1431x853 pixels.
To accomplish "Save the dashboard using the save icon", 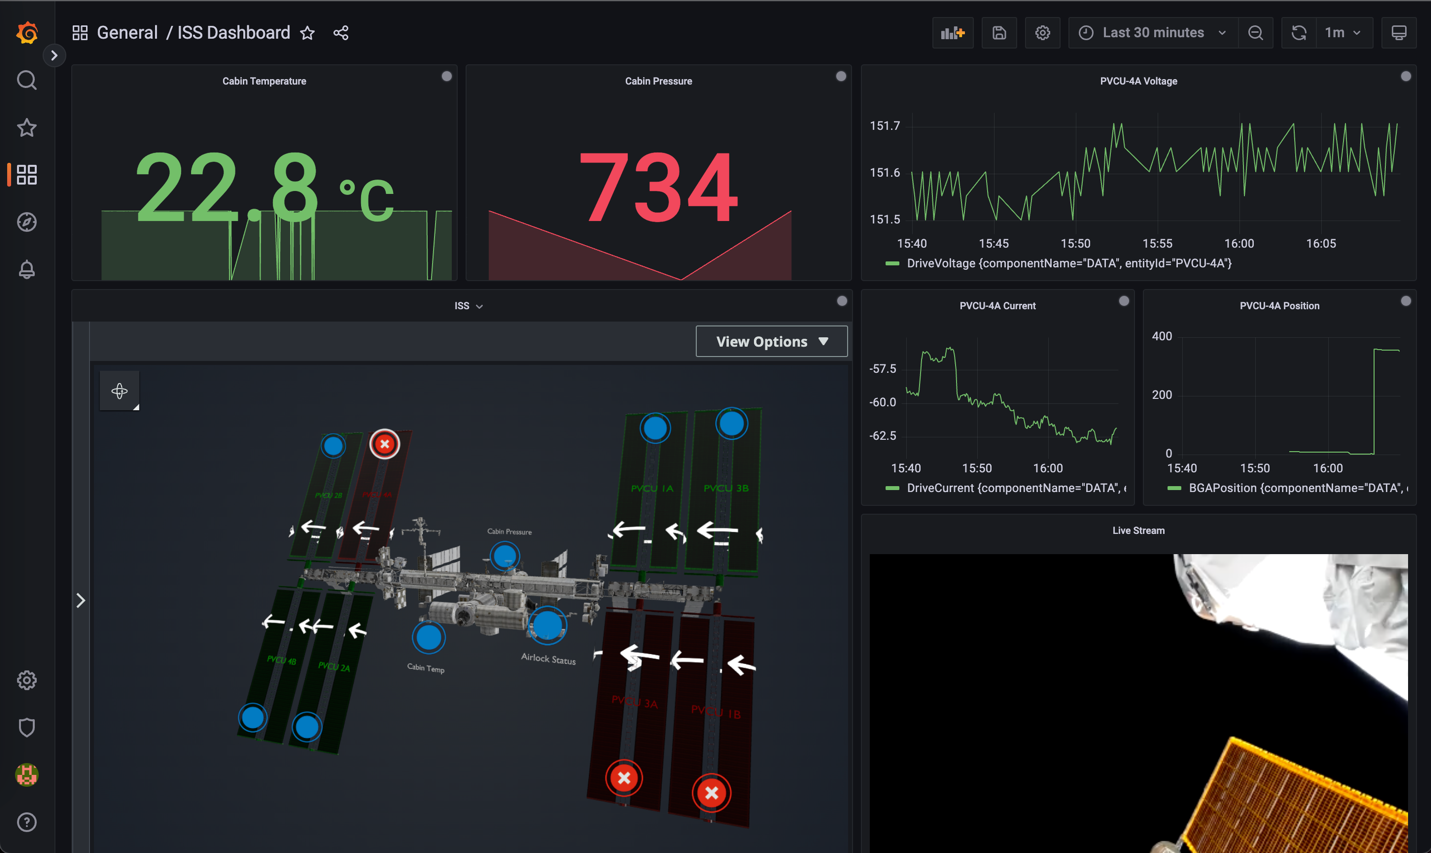I will 998,32.
